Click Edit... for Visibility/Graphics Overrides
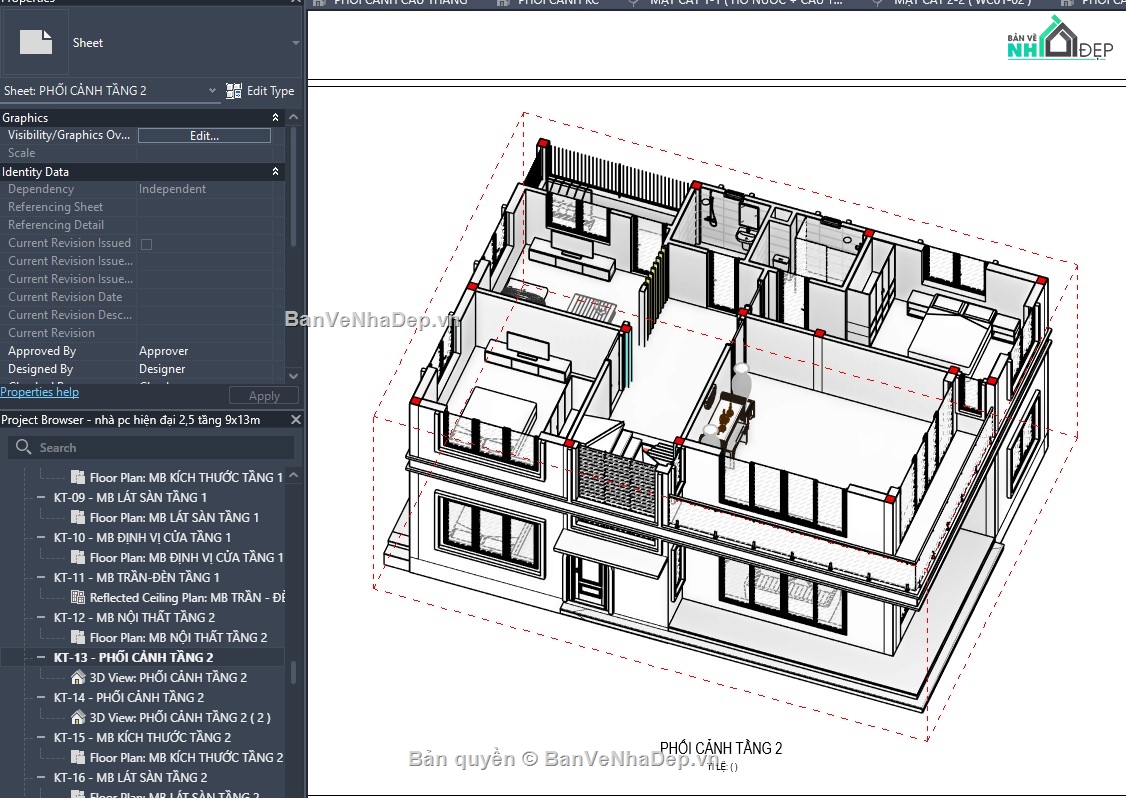This screenshot has width=1126, height=798. click(x=204, y=135)
